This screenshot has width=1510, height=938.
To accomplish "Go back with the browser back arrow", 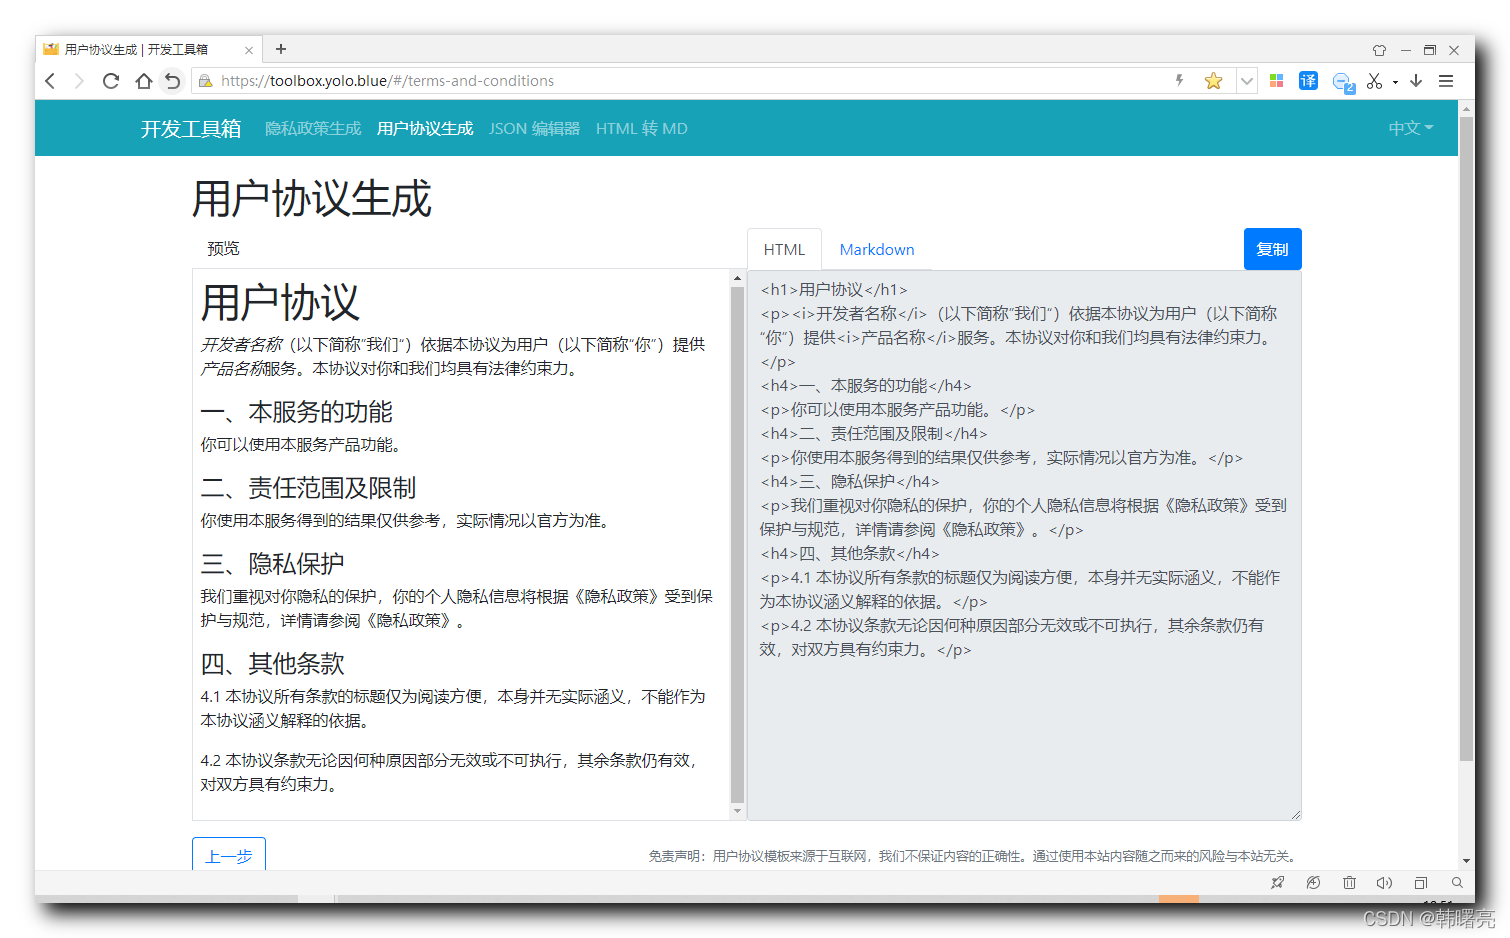I will [50, 81].
